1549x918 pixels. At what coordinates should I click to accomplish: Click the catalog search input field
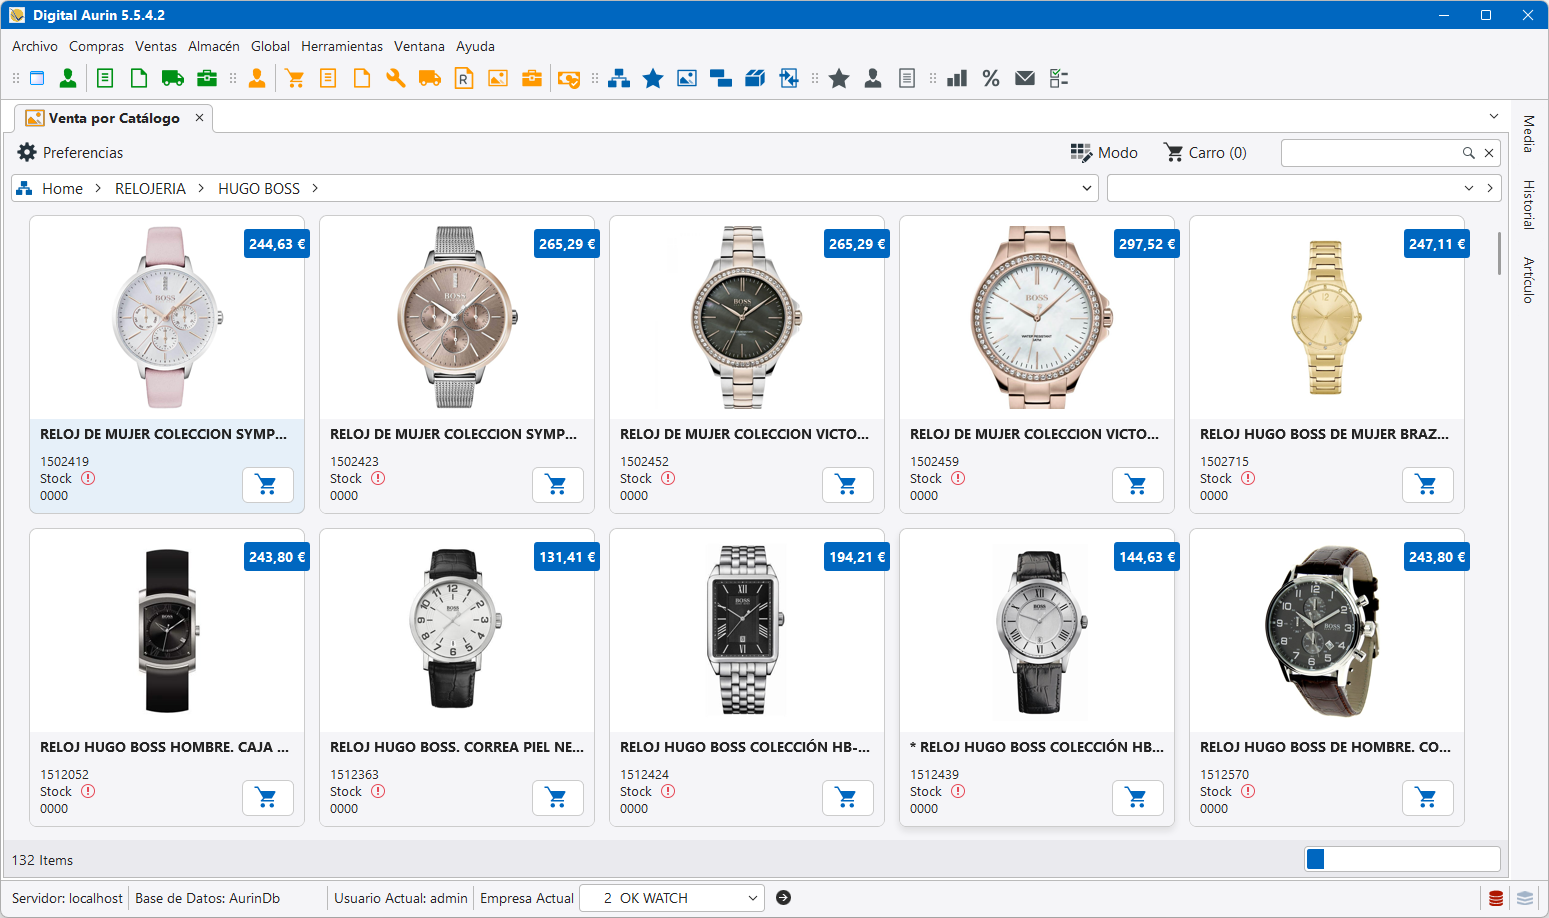pyautogui.click(x=1371, y=153)
